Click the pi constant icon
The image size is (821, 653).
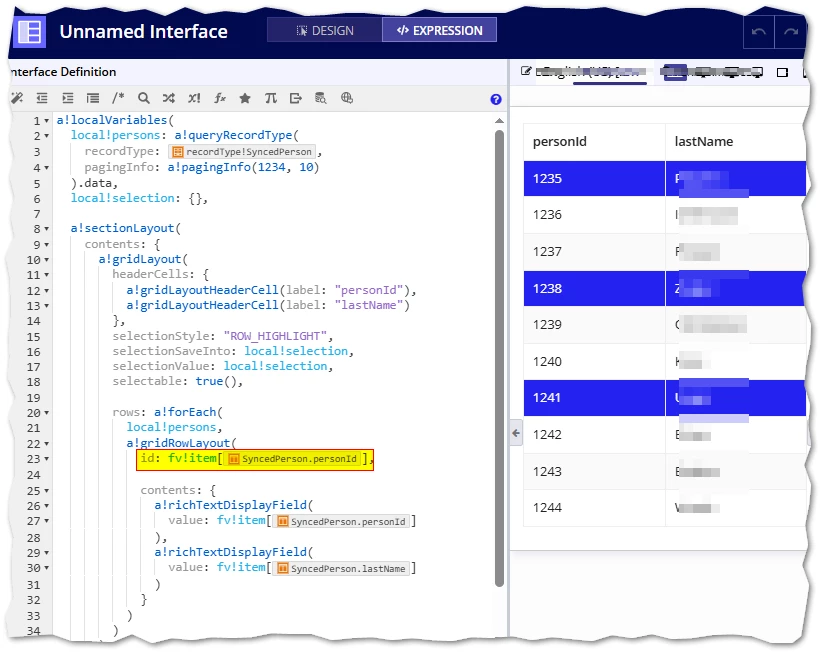270,98
